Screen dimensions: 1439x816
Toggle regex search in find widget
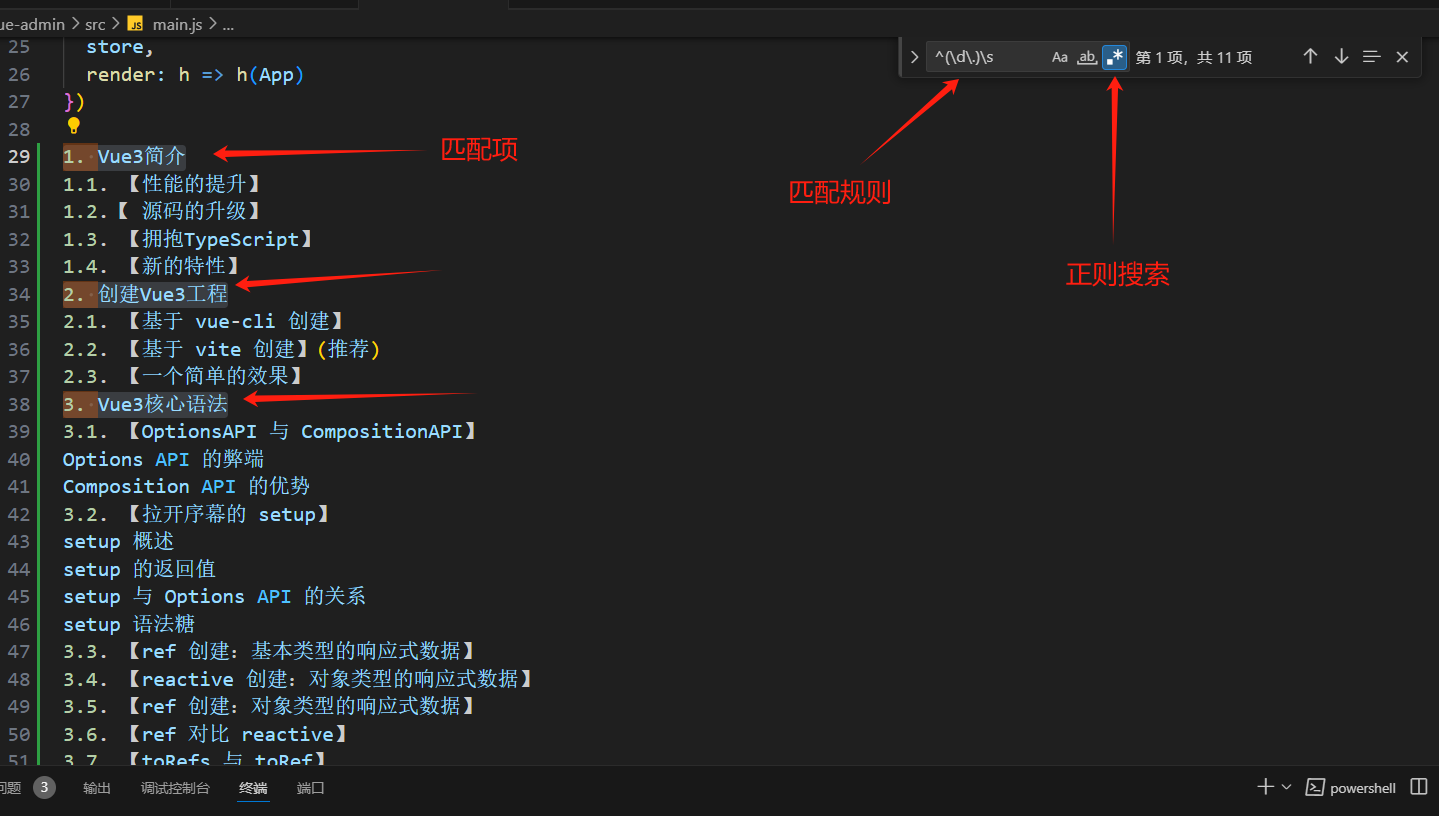click(1114, 57)
